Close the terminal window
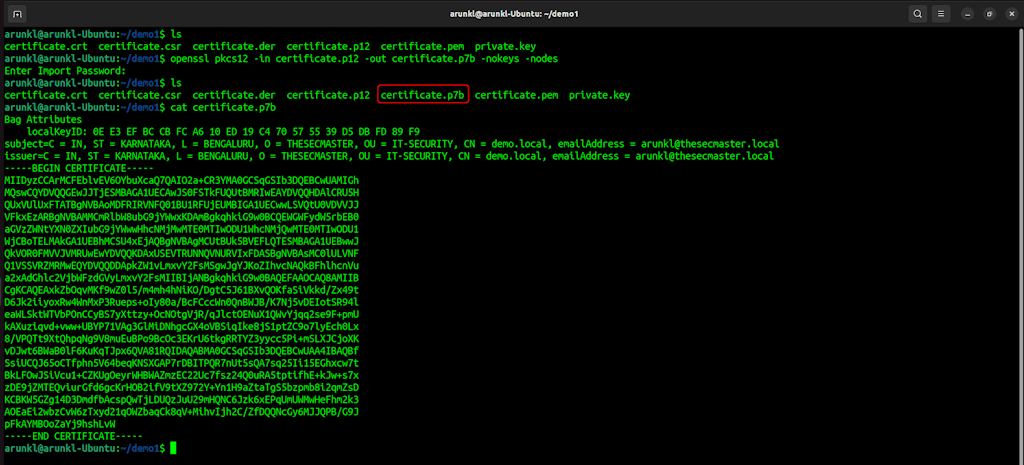Viewport: 1024px width, 465px height. pos(1011,14)
